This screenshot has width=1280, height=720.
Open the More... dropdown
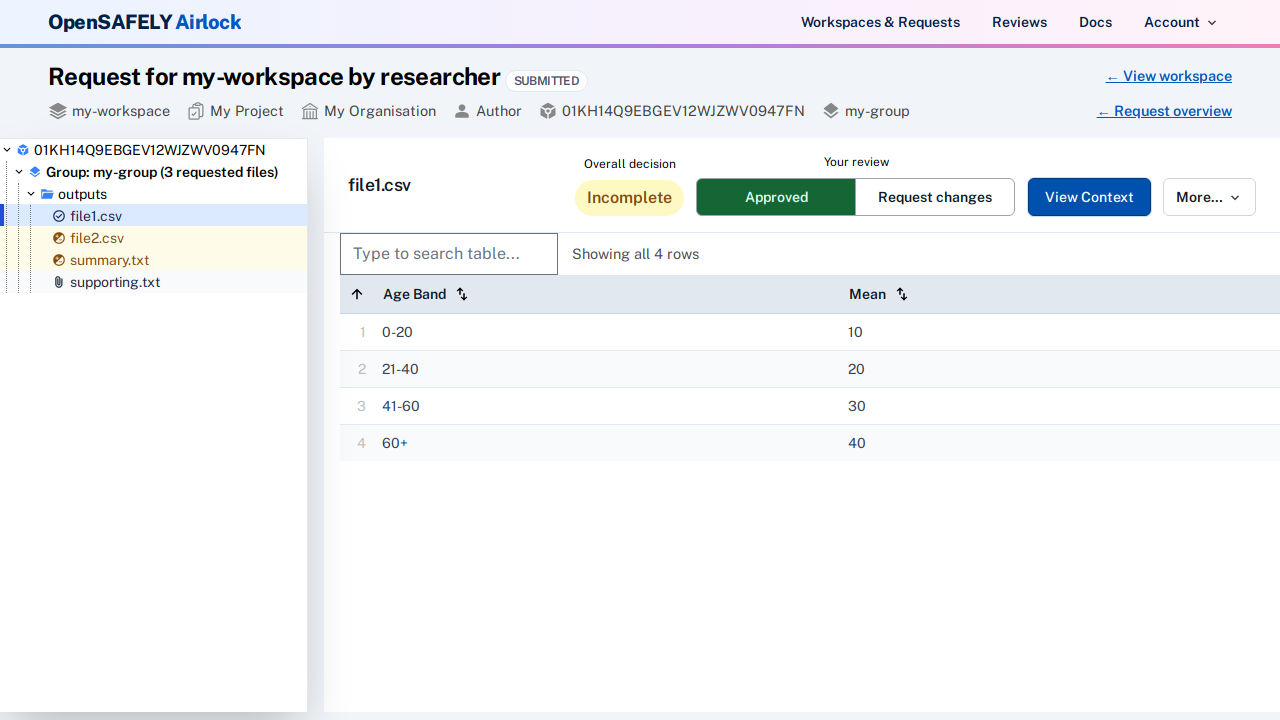coord(1208,197)
